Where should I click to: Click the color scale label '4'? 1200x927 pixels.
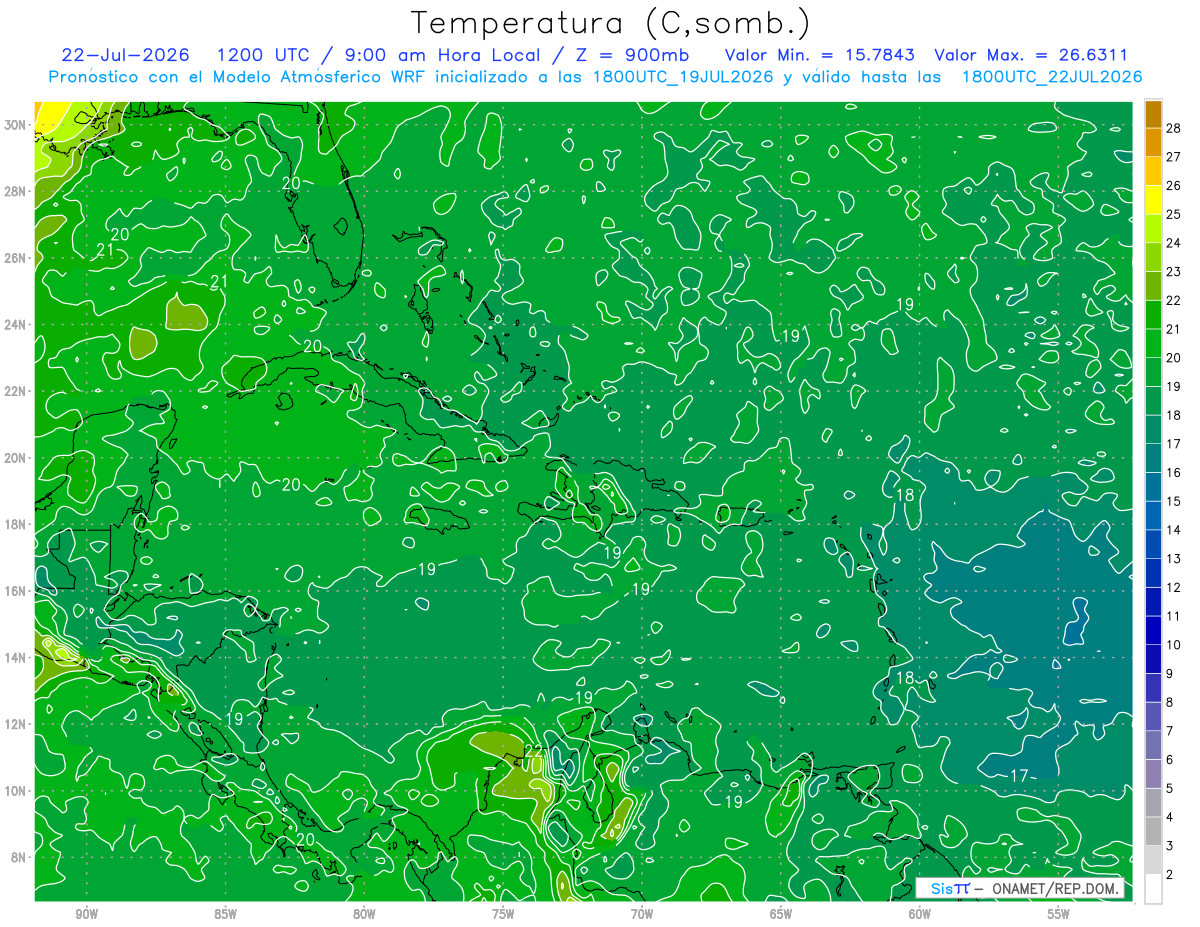point(1171,817)
